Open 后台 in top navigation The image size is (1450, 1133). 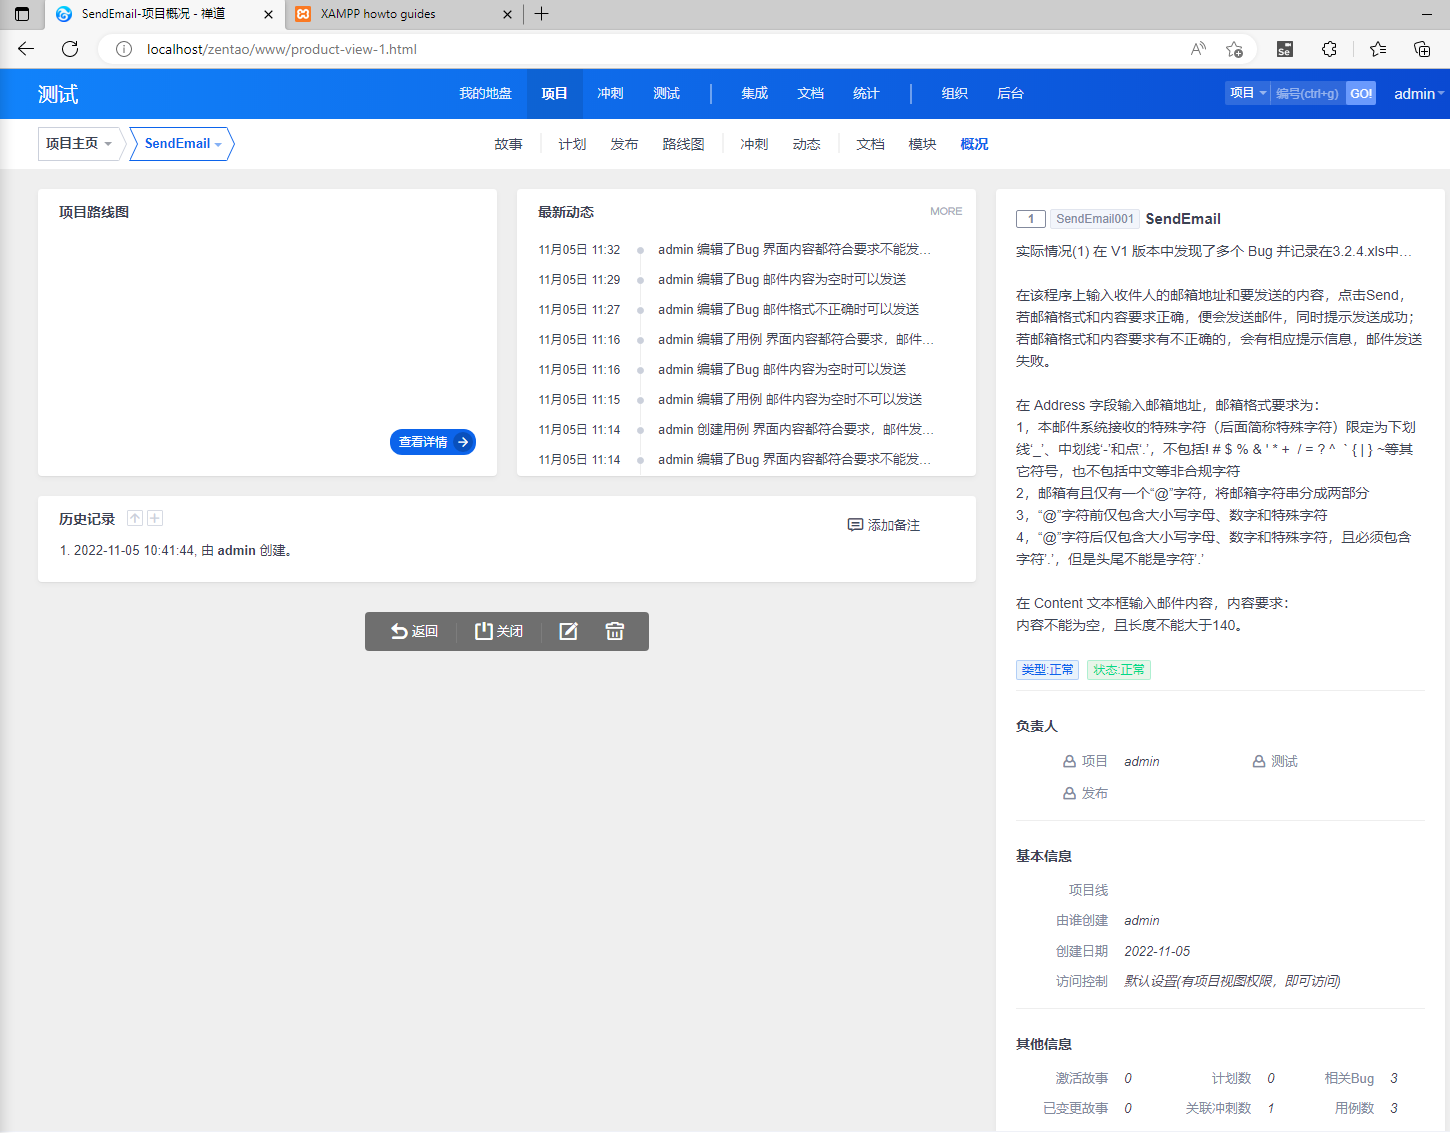coord(1010,94)
